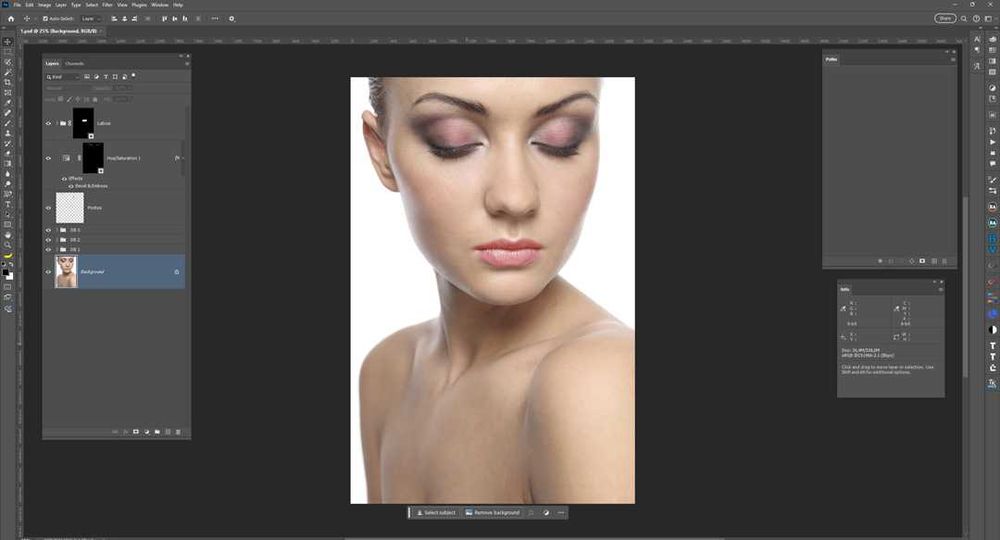Click the lock icon on Background layer
The width and height of the screenshot is (1000, 540).
pos(177,272)
